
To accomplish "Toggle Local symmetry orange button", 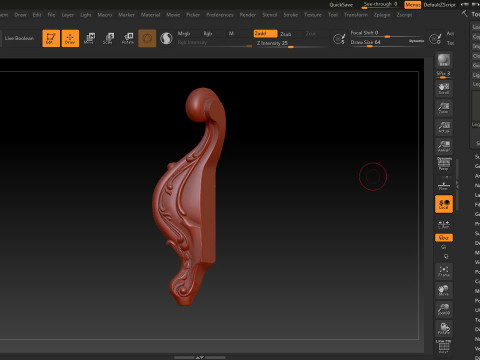I will [444, 204].
